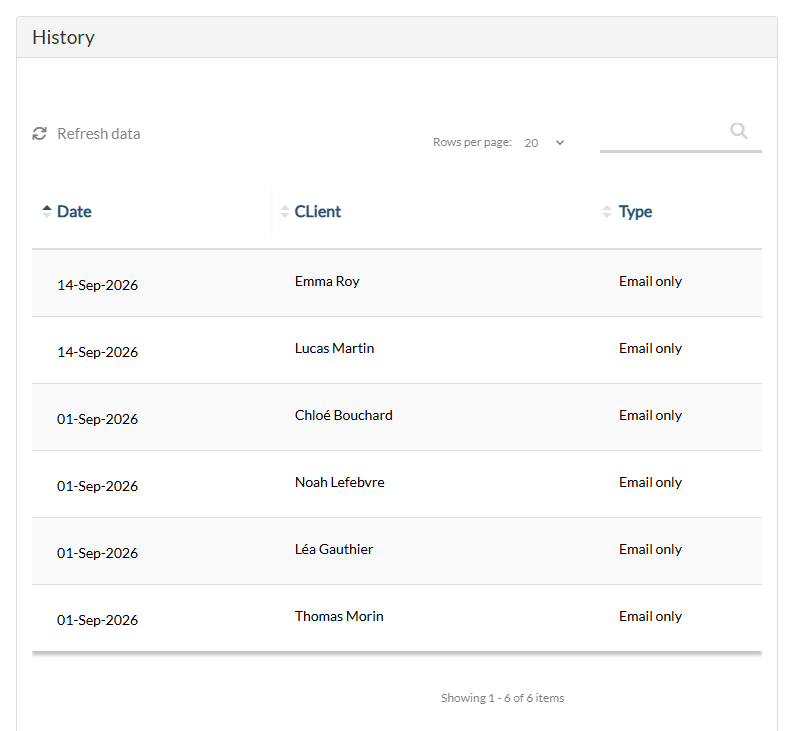Click the CLient column sort arrows
The height and width of the screenshot is (731, 793).
pos(285,211)
